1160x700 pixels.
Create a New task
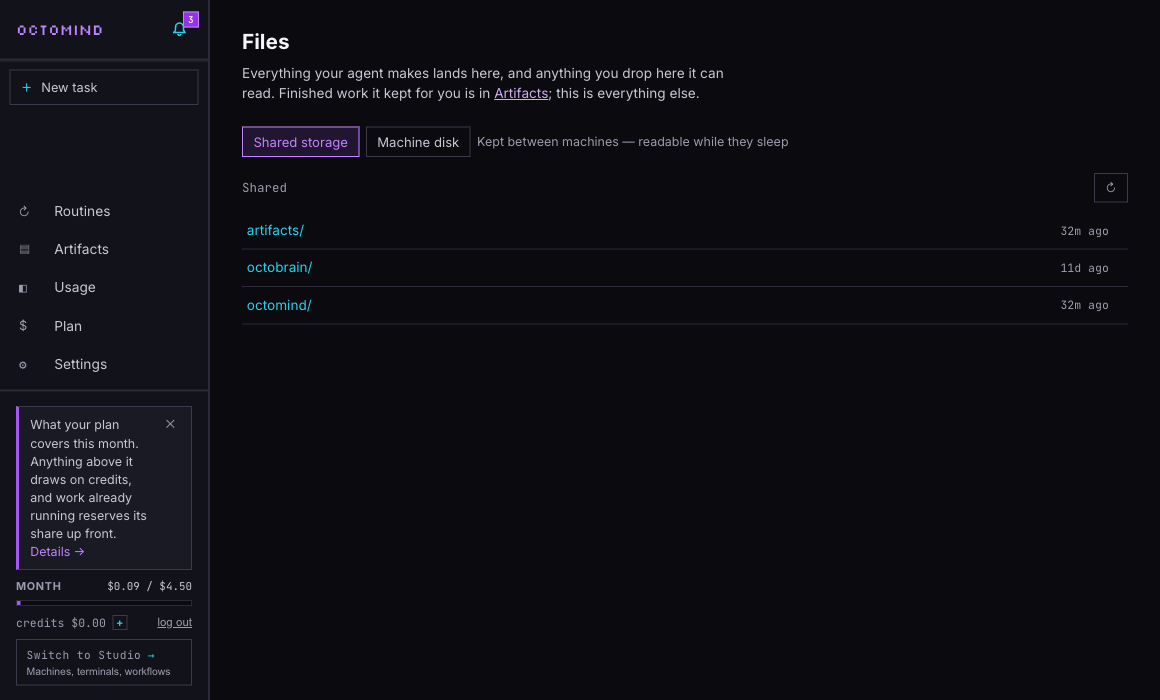[x=104, y=87]
